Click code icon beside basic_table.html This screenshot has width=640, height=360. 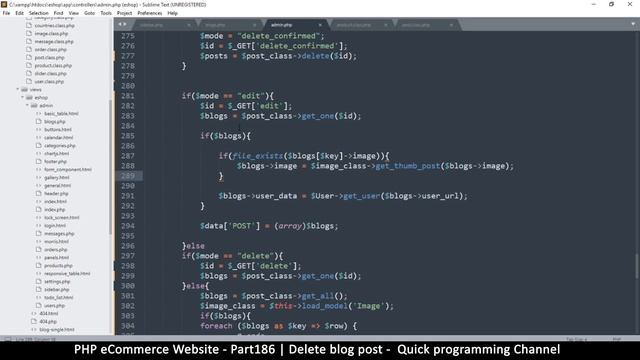click(x=38, y=113)
